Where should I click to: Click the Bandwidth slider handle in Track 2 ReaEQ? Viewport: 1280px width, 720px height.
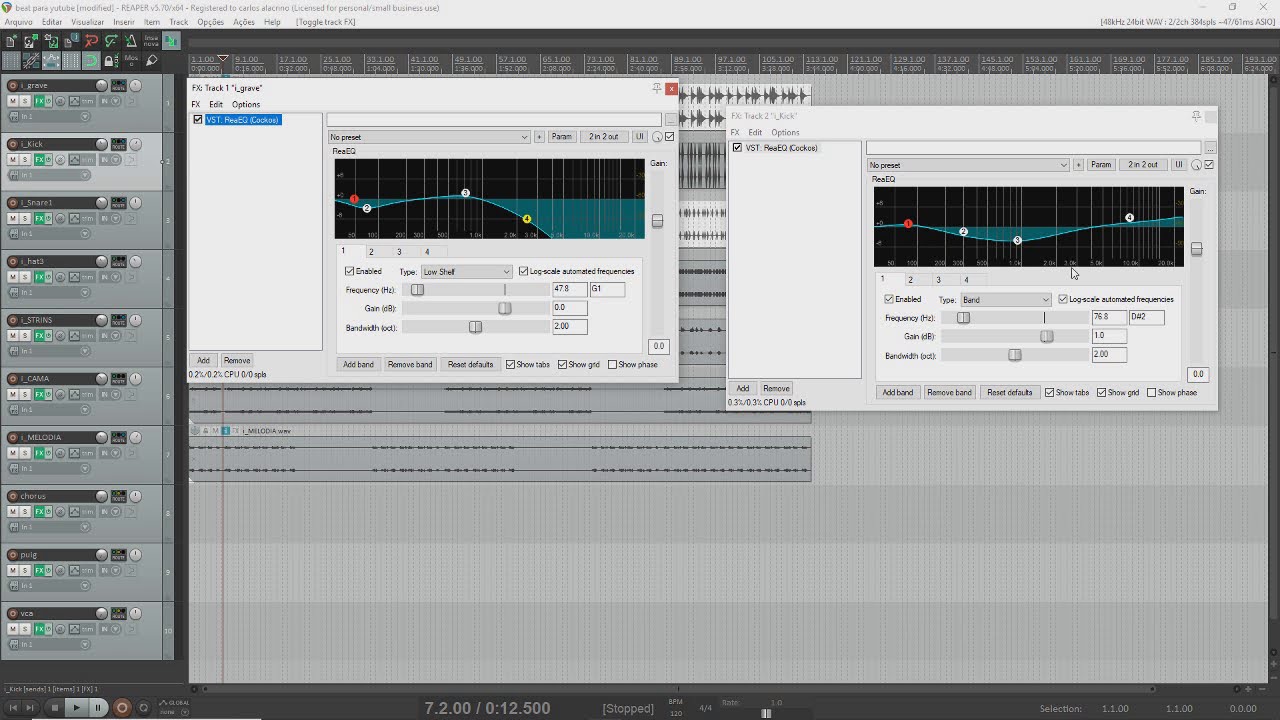pyautogui.click(x=1015, y=355)
